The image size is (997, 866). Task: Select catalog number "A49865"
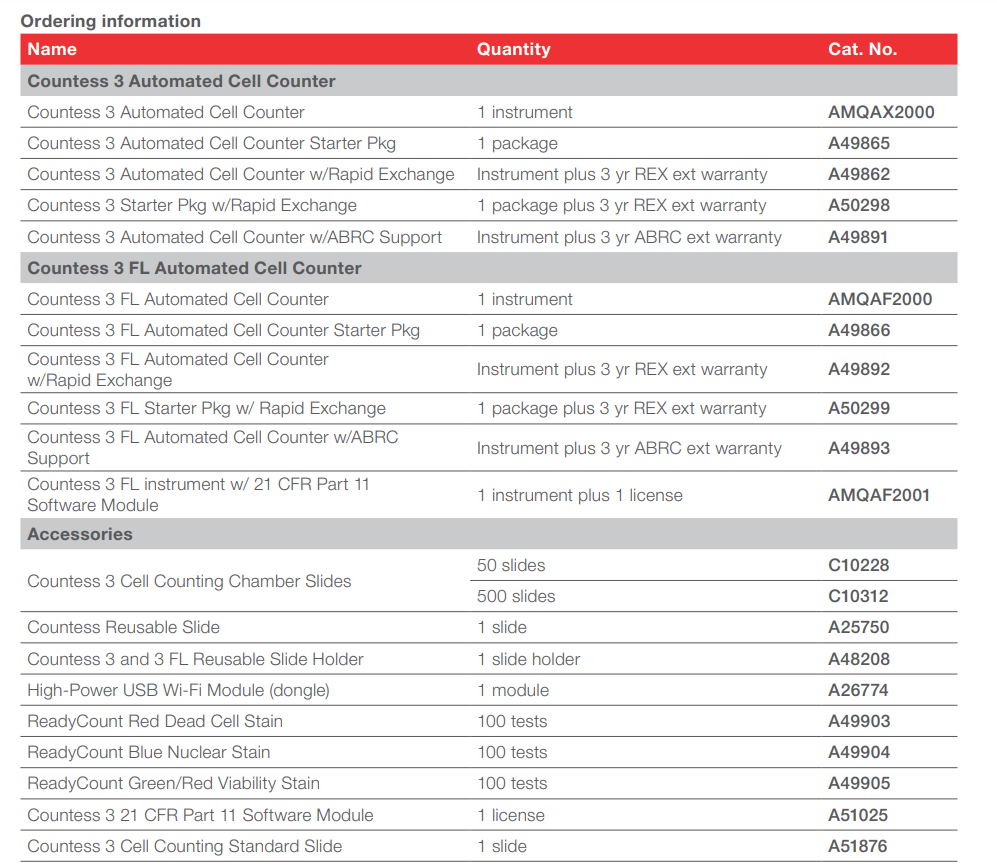[x=859, y=144]
